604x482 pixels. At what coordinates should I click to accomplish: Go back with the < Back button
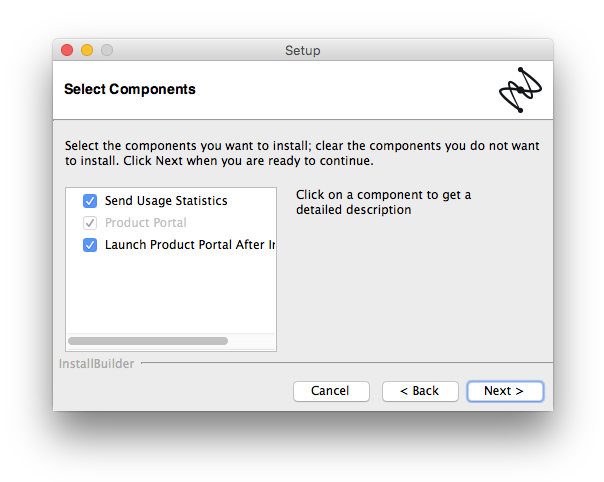pyautogui.click(x=420, y=391)
